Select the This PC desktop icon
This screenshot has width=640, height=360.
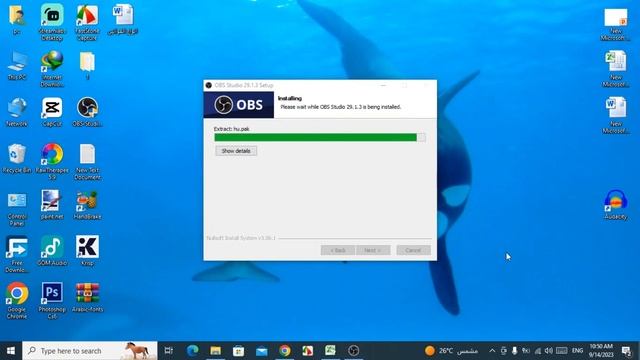point(17,65)
